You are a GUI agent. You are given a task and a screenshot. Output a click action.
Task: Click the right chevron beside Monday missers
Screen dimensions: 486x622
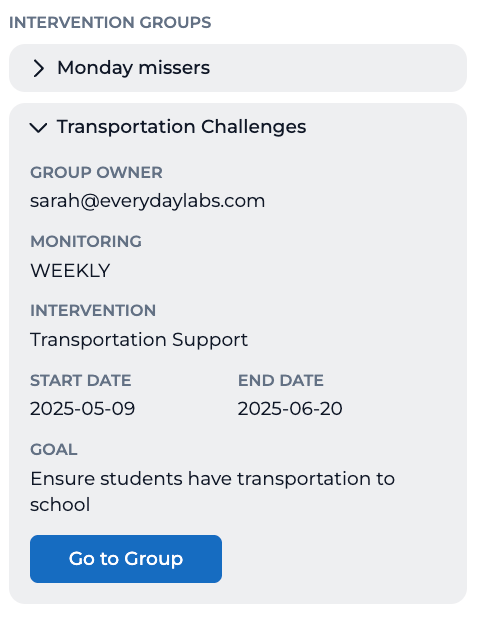(38, 68)
